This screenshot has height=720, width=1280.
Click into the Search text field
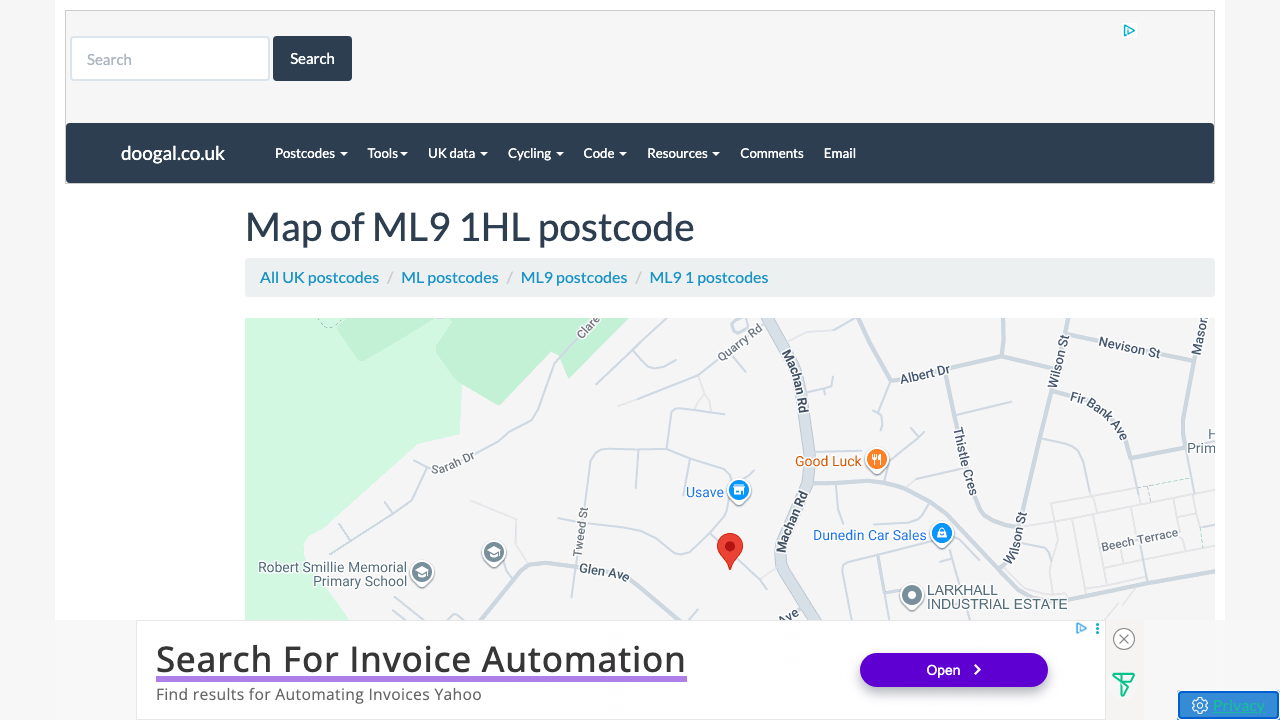pos(170,59)
